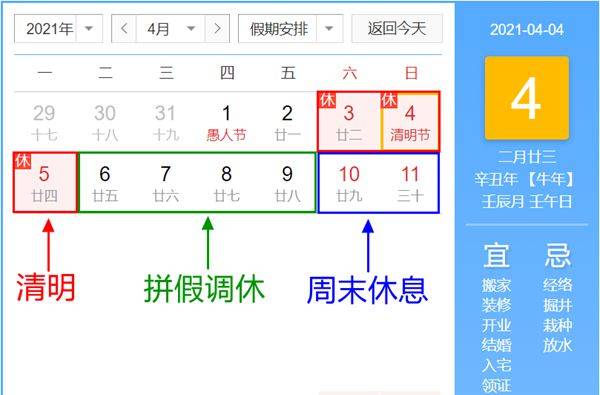The width and height of the screenshot is (600, 395).
Task: Select March 30 in the calendar
Action: (x=105, y=122)
